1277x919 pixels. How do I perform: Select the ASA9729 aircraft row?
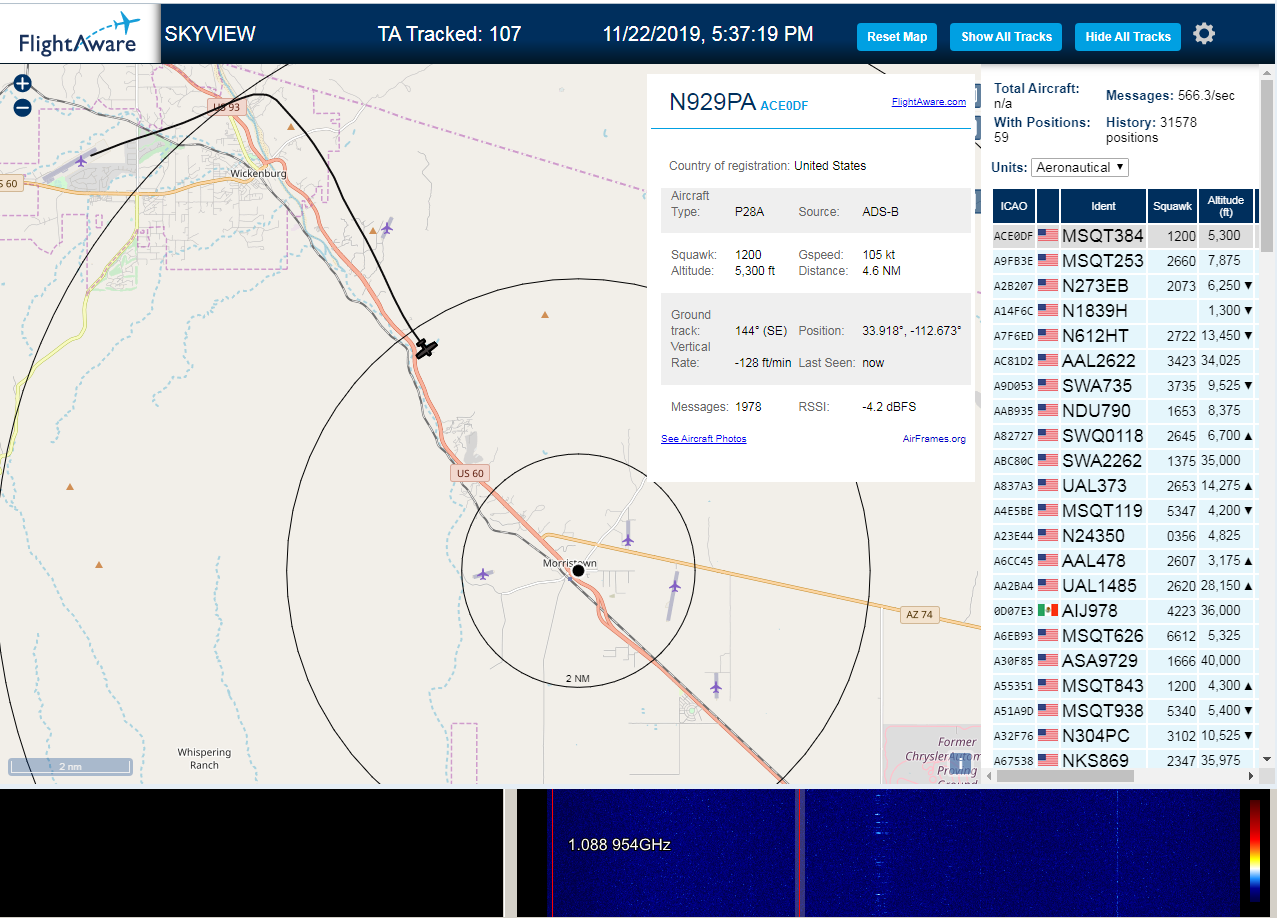[x=1124, y=661]
